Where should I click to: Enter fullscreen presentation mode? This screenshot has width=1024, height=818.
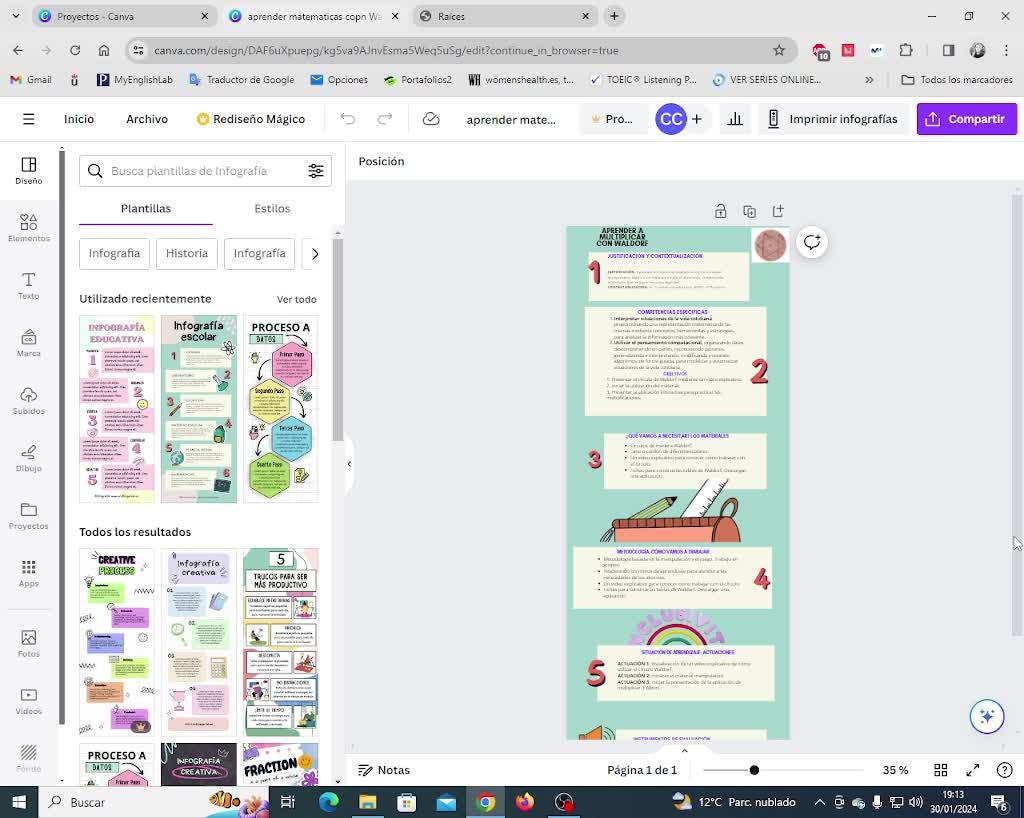[x=973, y=770]
